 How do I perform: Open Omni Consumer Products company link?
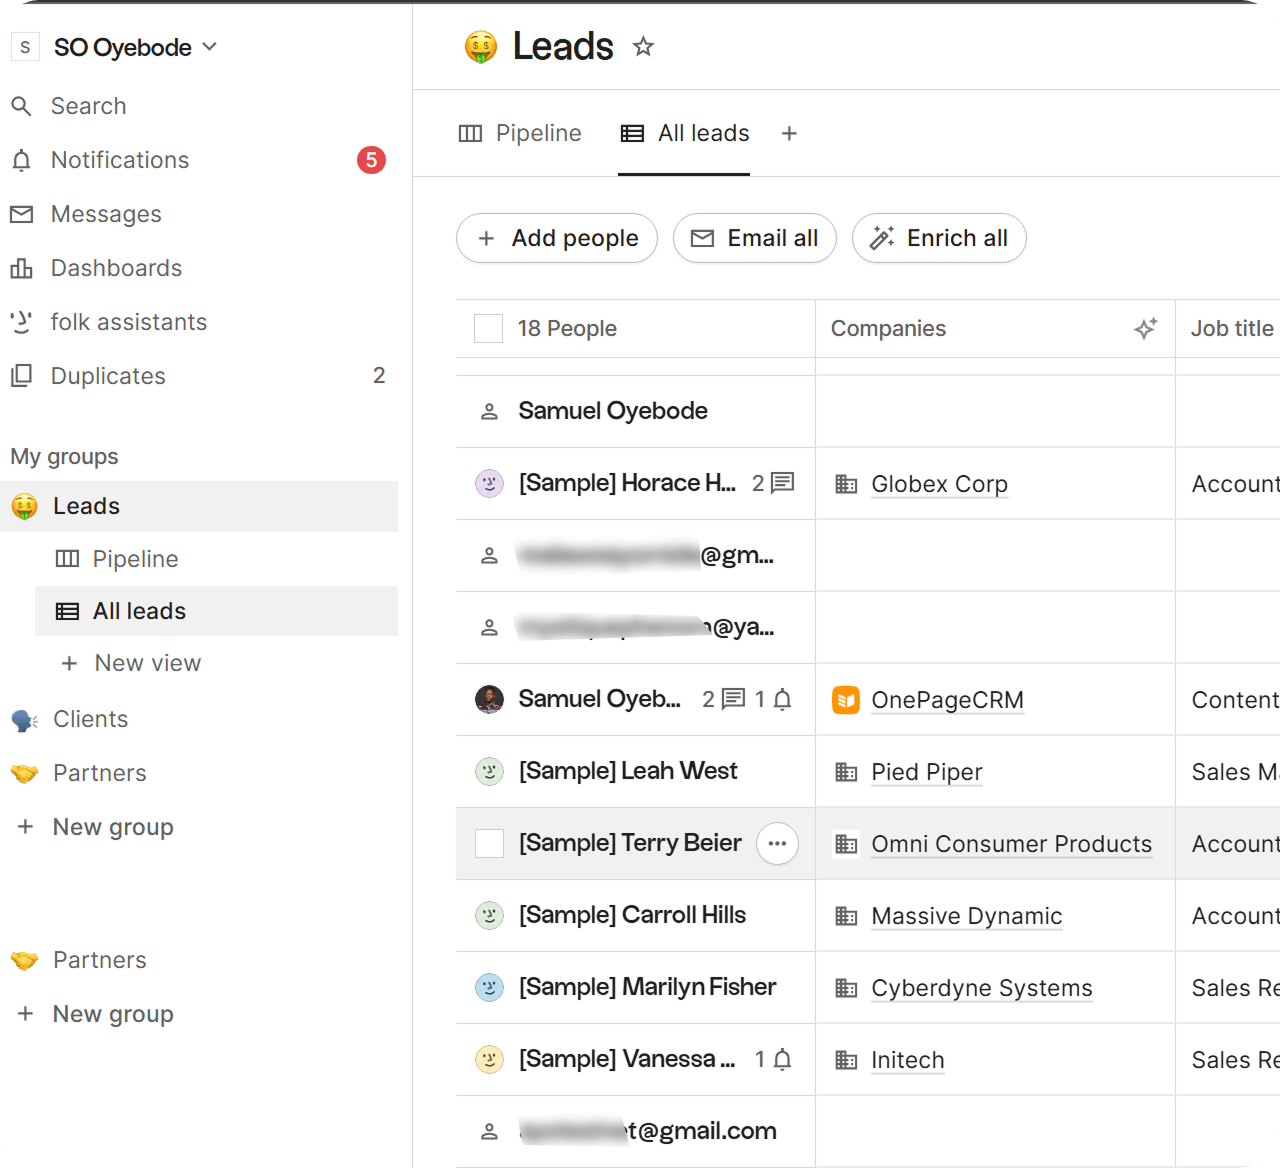point(1011,844)
